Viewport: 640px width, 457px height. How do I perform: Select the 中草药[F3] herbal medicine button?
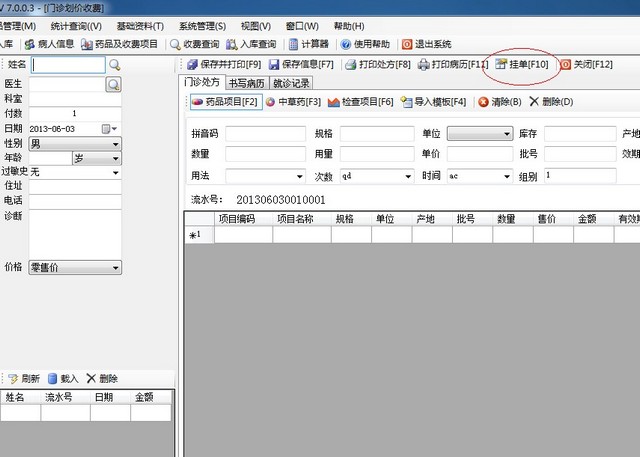point(292,102)
